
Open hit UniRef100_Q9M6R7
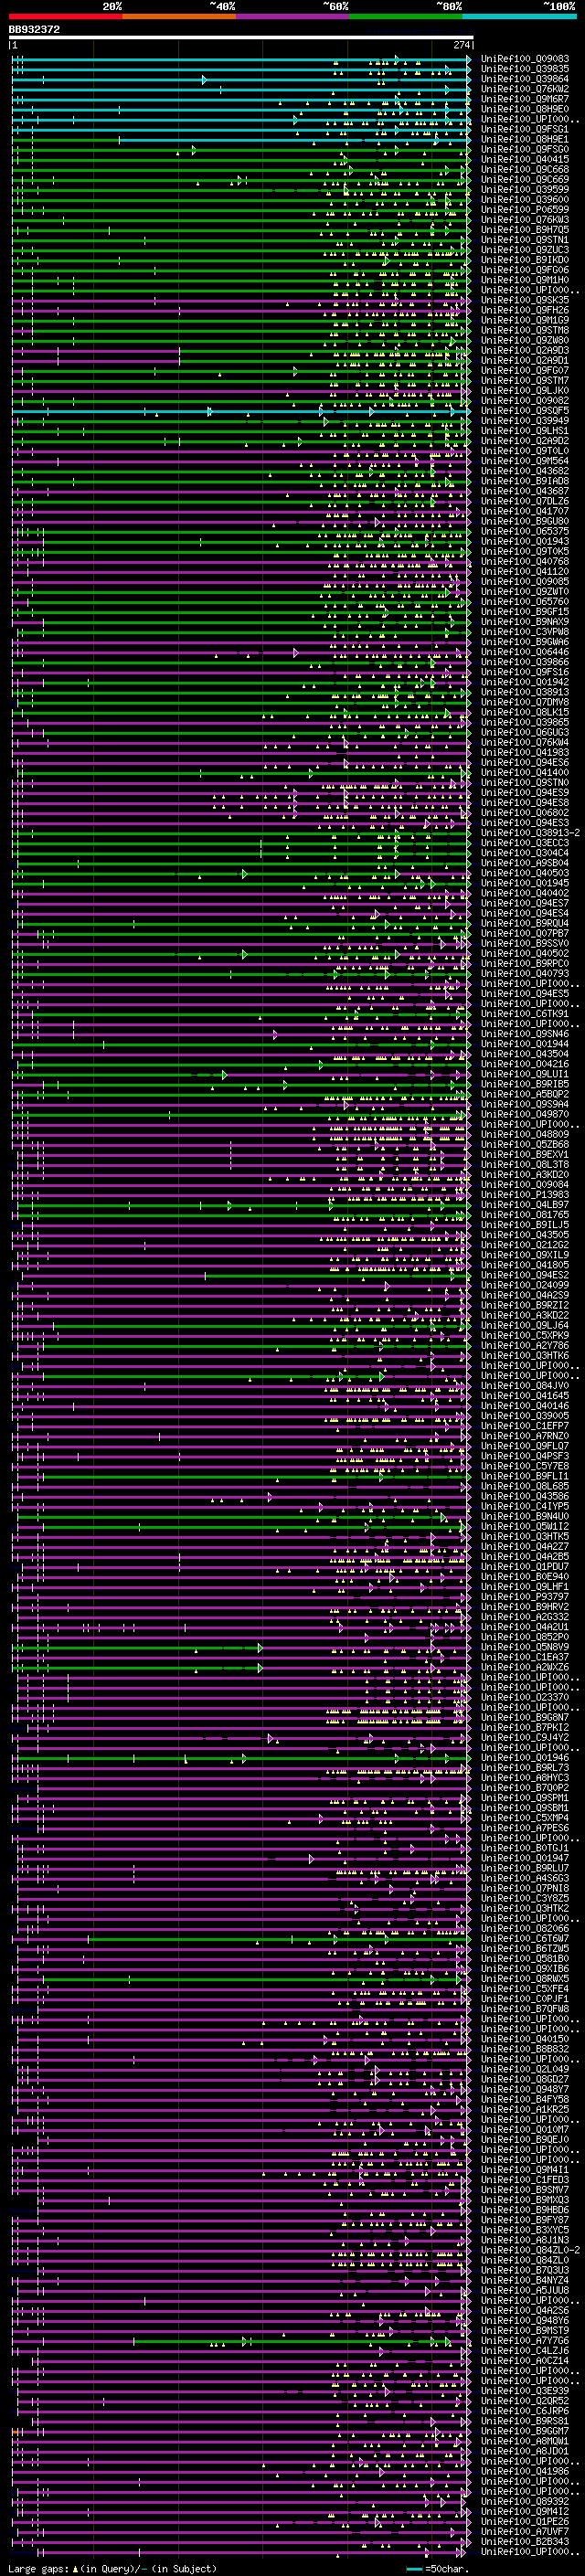coord(525,99)
